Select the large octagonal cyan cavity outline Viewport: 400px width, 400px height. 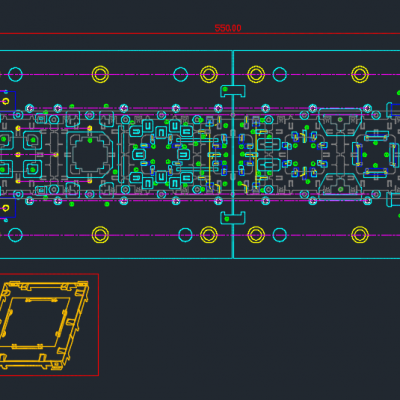90,155
